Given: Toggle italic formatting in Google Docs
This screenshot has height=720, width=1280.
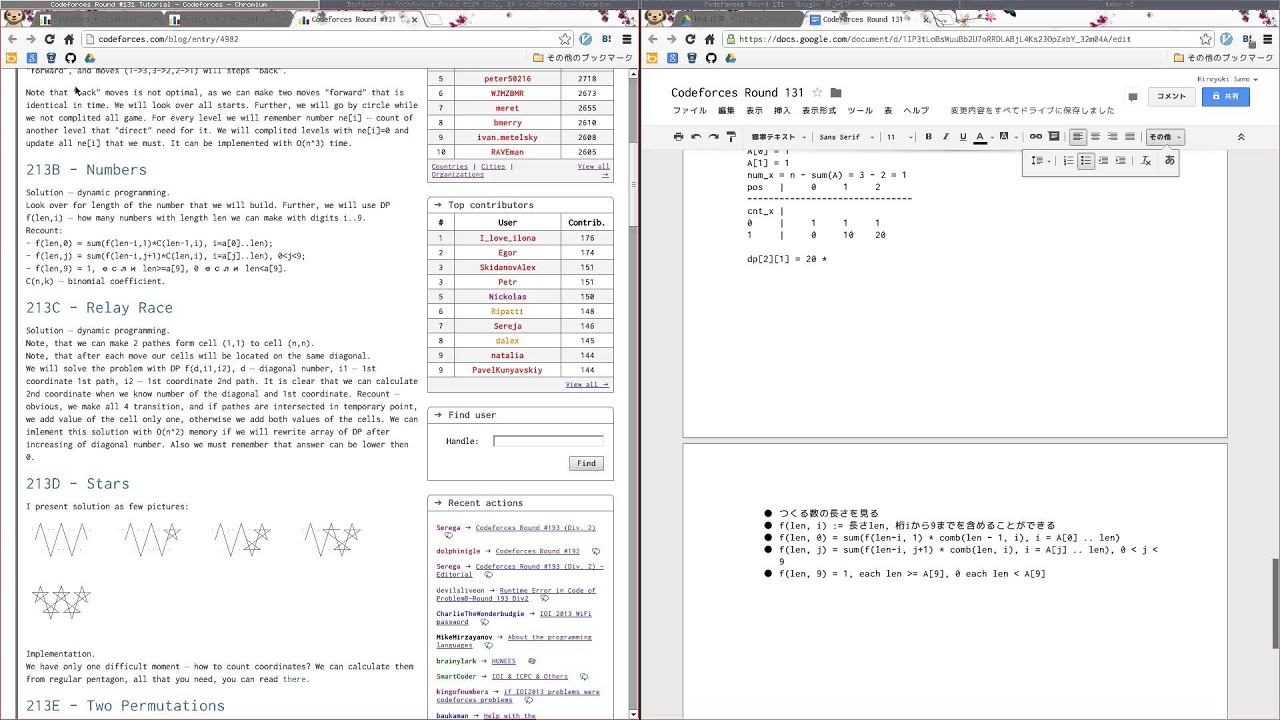Looking at the screenshot, I should tap(945, 137).
